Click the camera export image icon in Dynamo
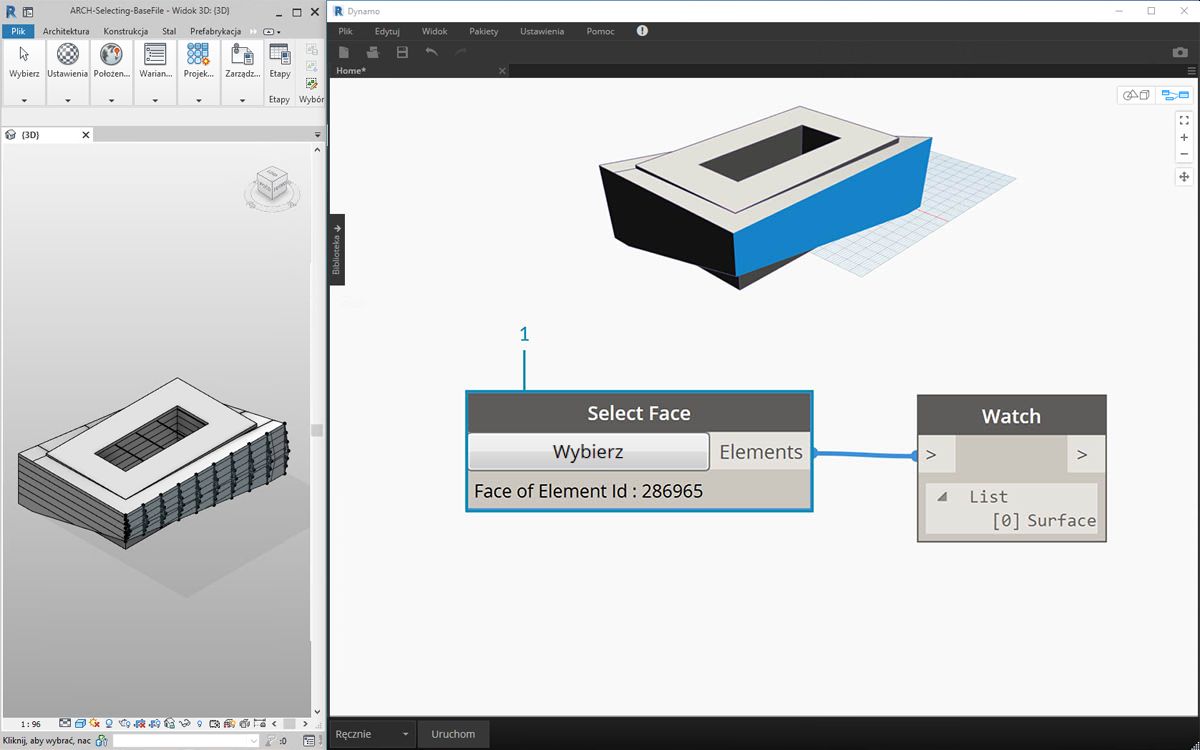This screenshot has width=1200, height=750. [x=1180, y=52]
